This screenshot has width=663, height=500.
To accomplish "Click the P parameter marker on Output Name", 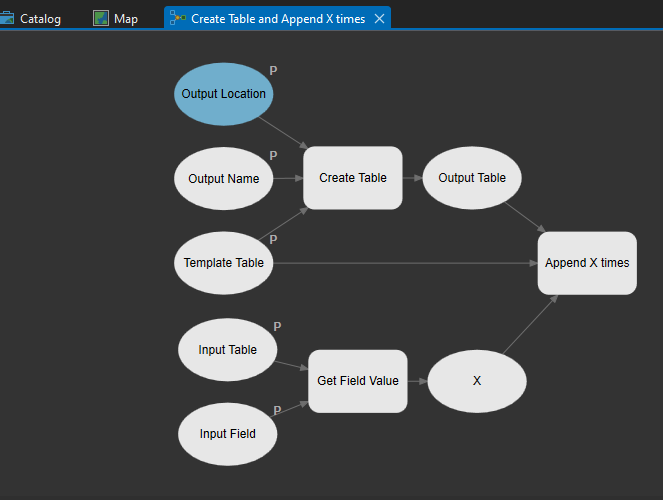I will [273, 156].
